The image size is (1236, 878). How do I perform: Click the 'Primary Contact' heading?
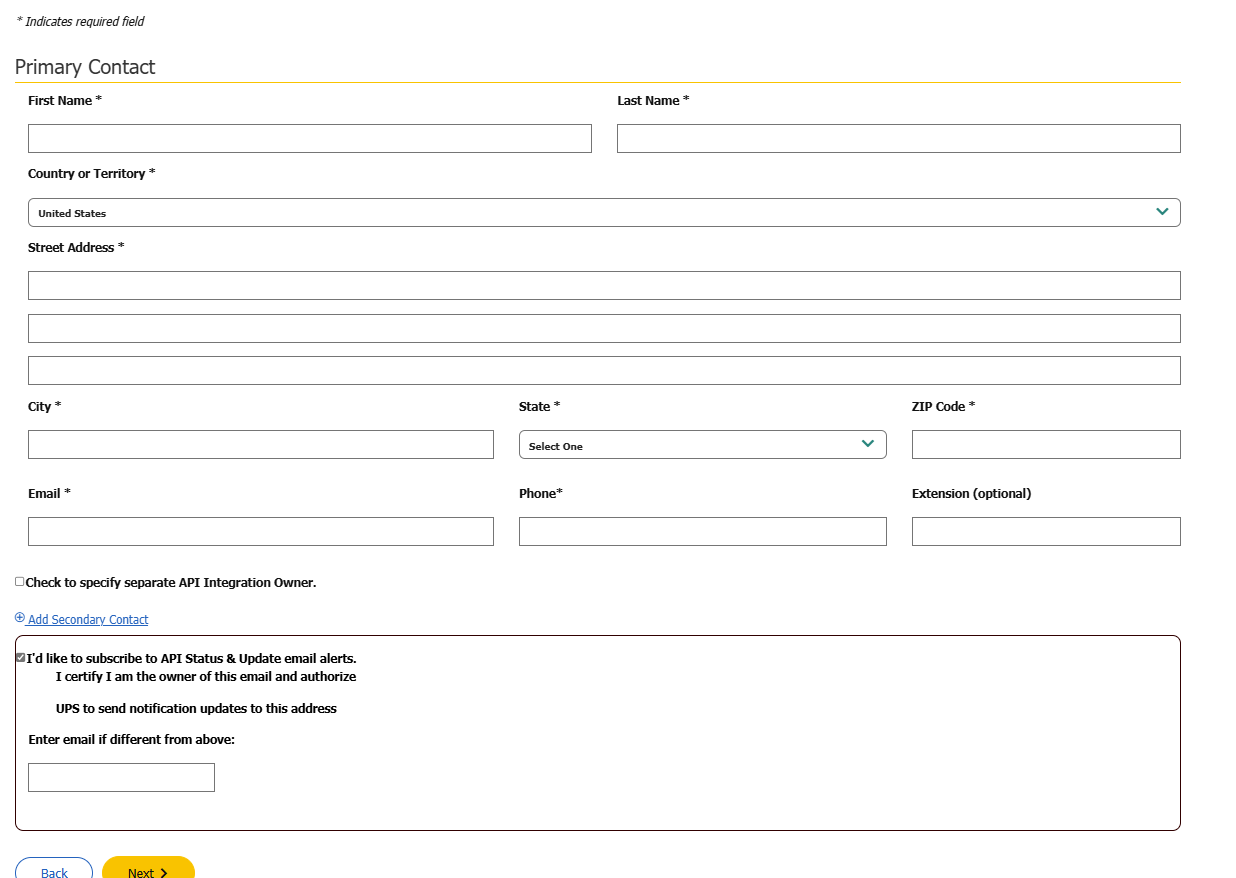pyautogui.click(x=85, y=67)
